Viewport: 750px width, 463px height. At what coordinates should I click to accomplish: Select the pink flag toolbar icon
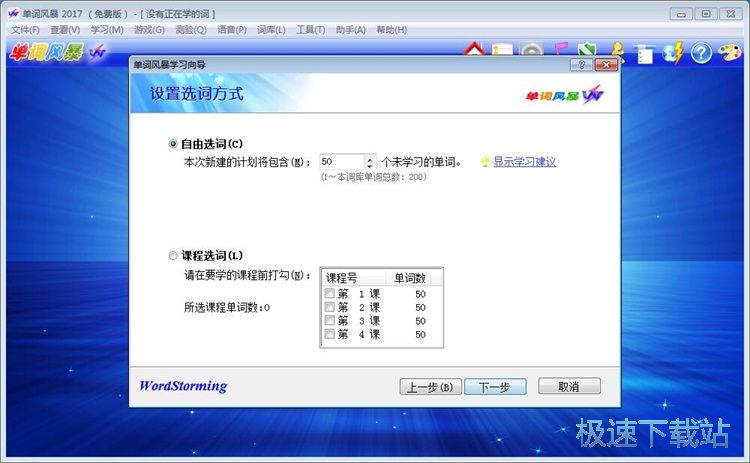click(560, 49)
